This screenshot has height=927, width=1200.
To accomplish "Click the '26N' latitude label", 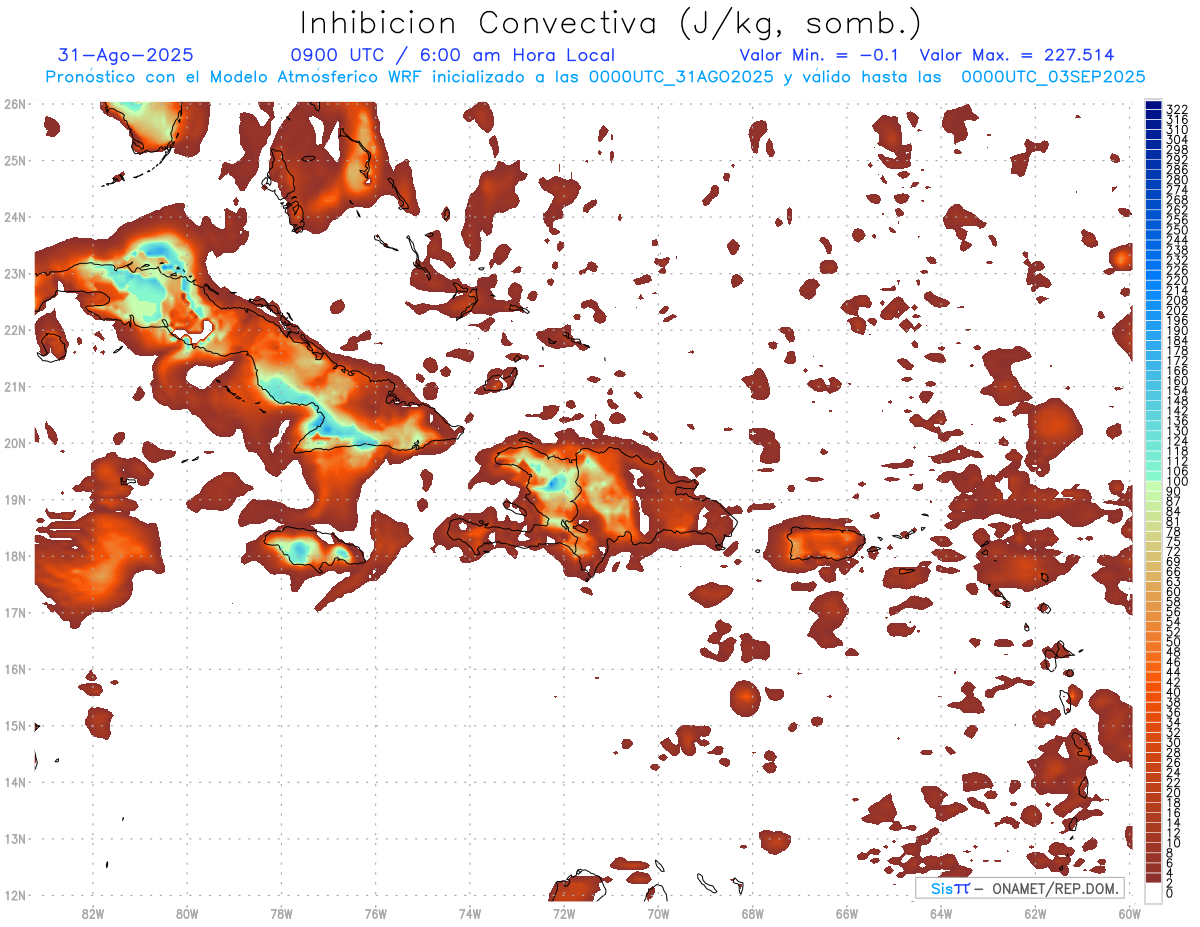I will [15, 104].
